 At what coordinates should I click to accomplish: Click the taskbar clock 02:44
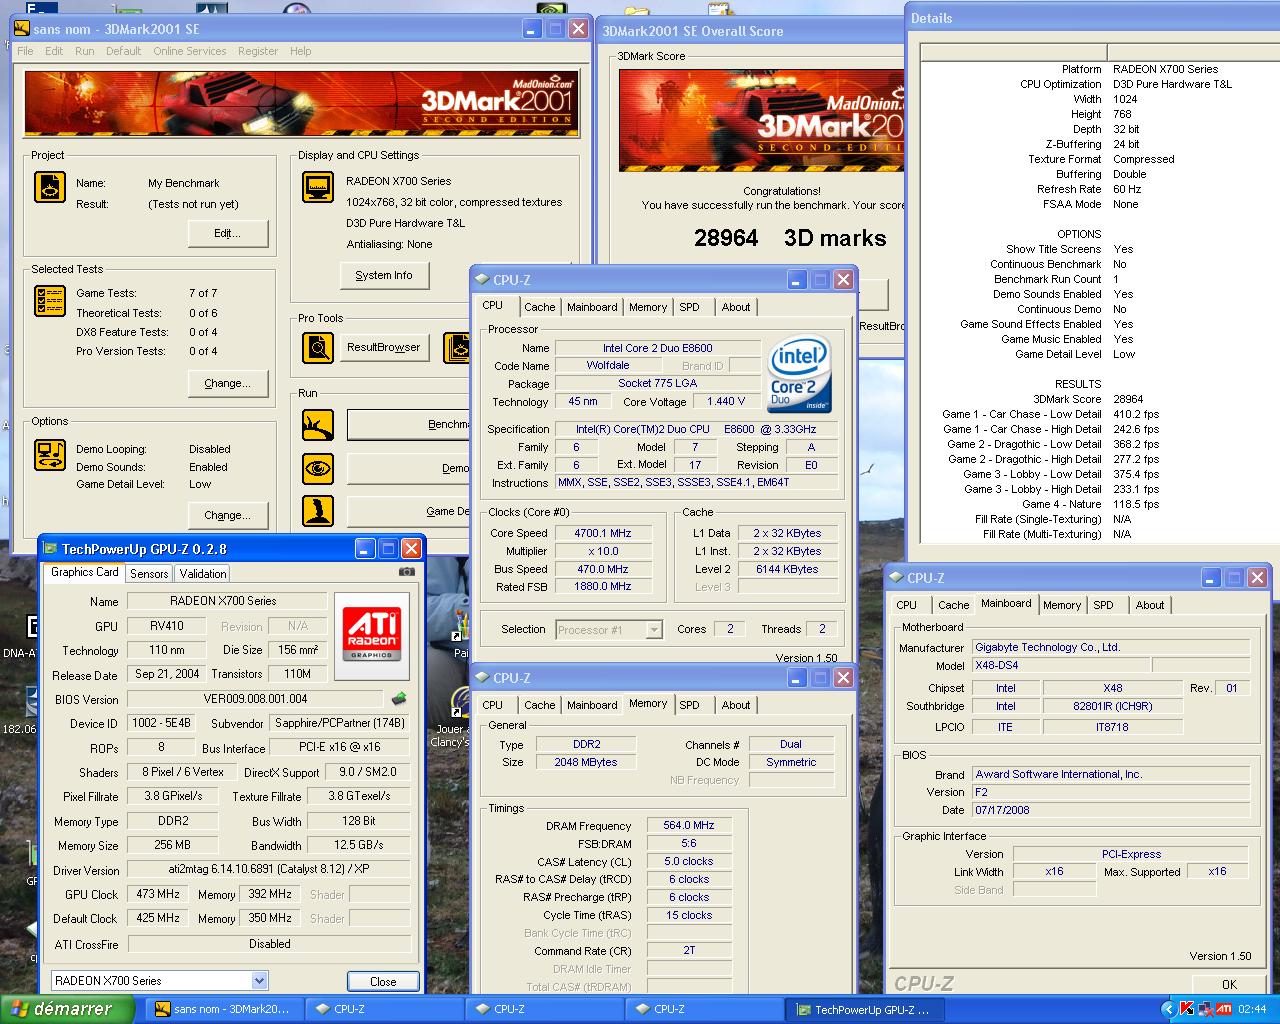[x=1253, y=1009]
